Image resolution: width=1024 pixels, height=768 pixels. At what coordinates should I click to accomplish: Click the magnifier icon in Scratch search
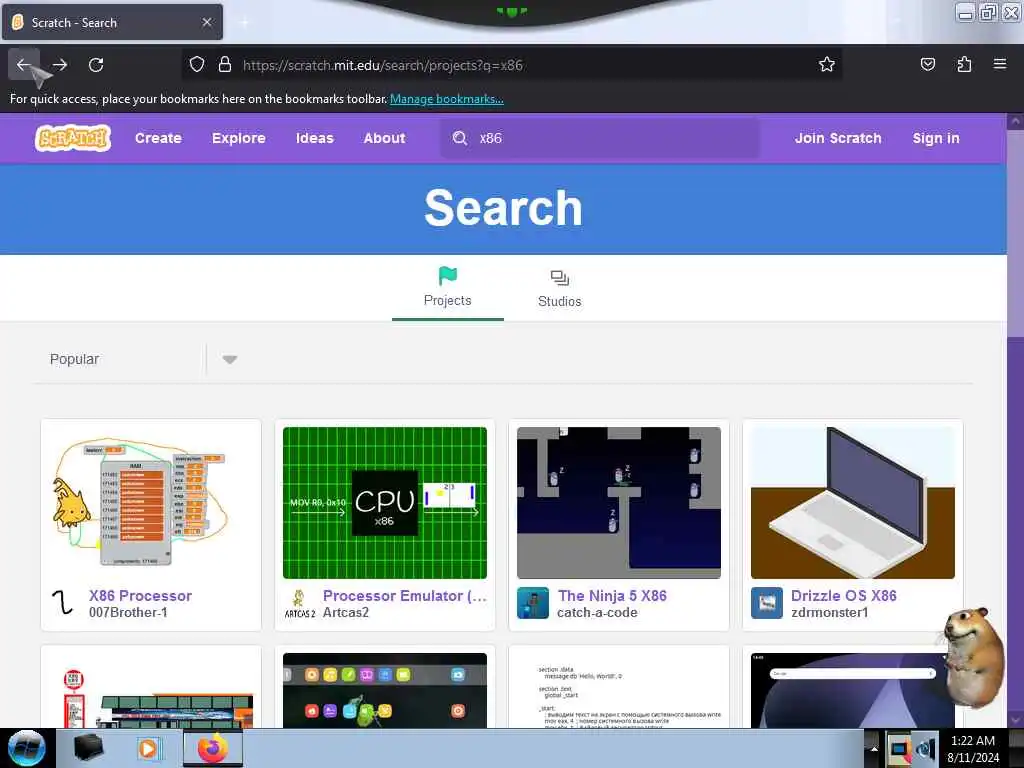460,138
